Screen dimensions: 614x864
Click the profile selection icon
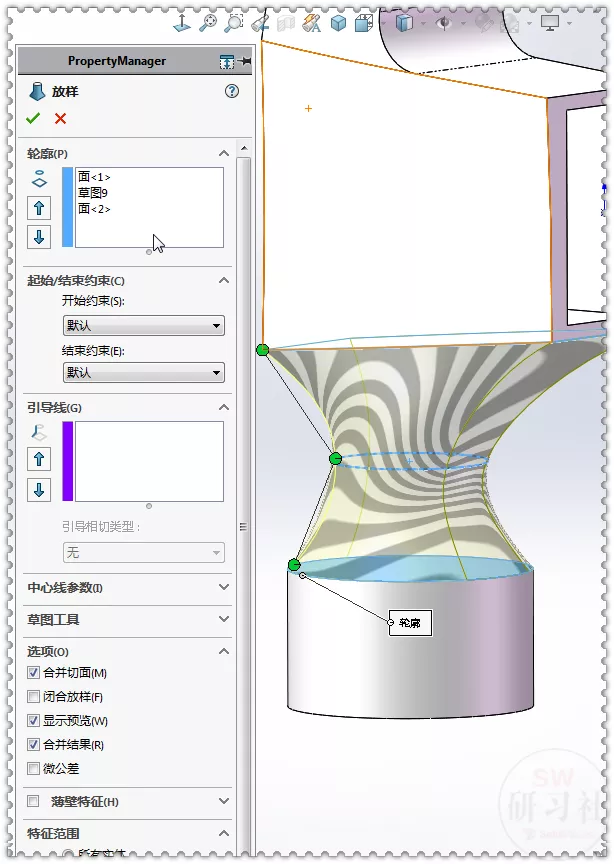(x=39, y=179)
